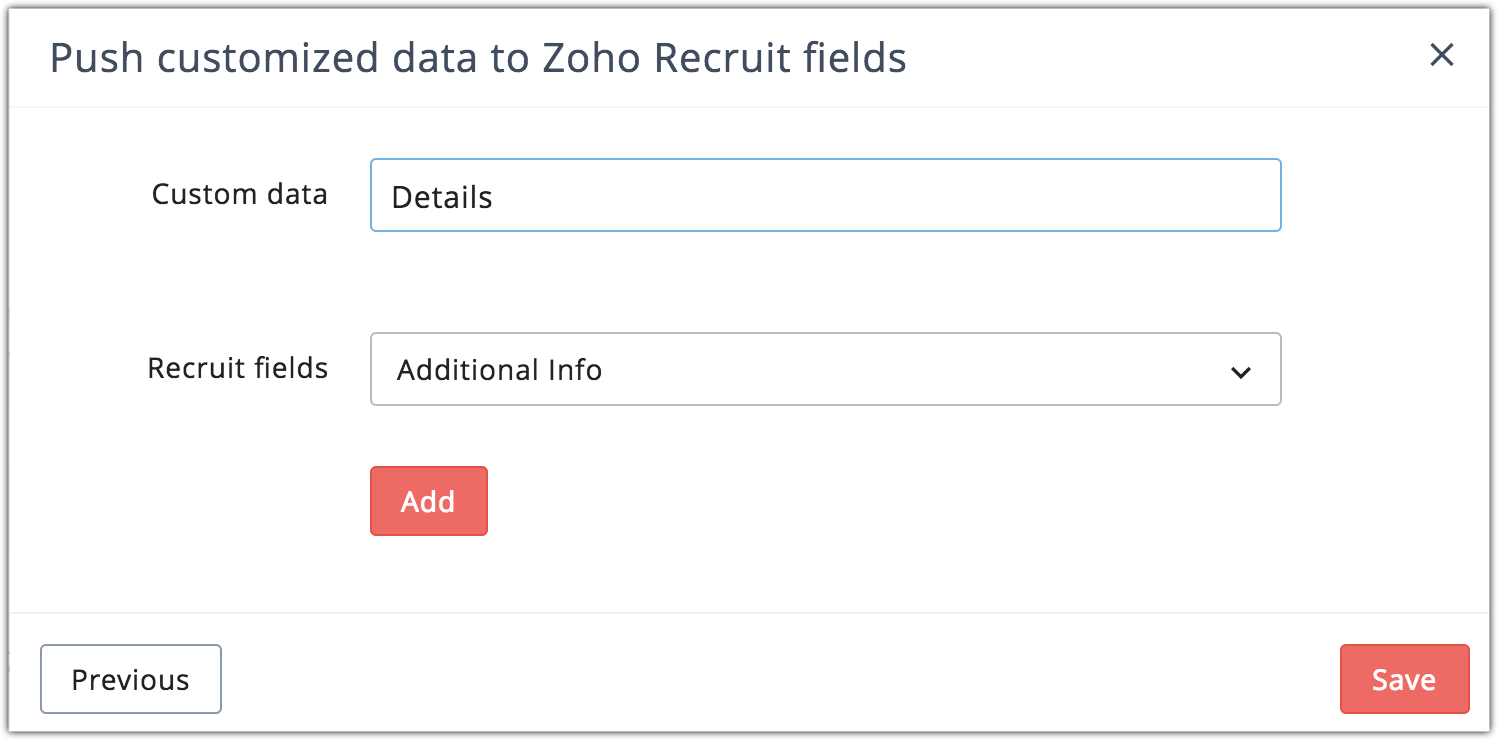Expand the Additional Info selection list

point(825,369)
